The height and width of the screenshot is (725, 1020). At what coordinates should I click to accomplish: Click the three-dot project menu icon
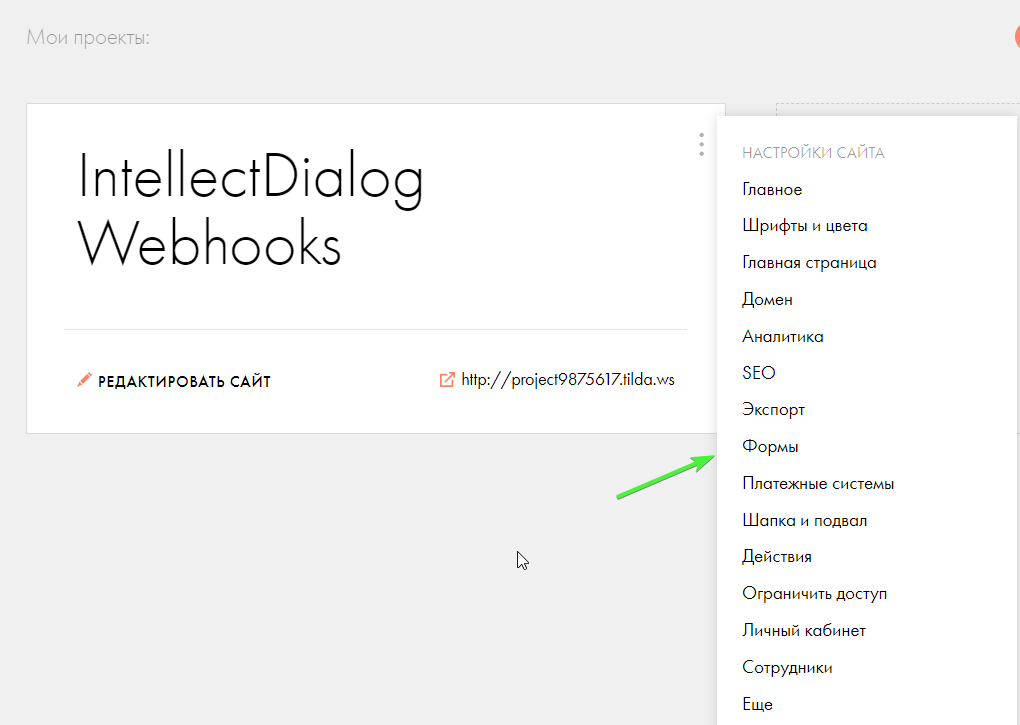(x=701, y=146)
